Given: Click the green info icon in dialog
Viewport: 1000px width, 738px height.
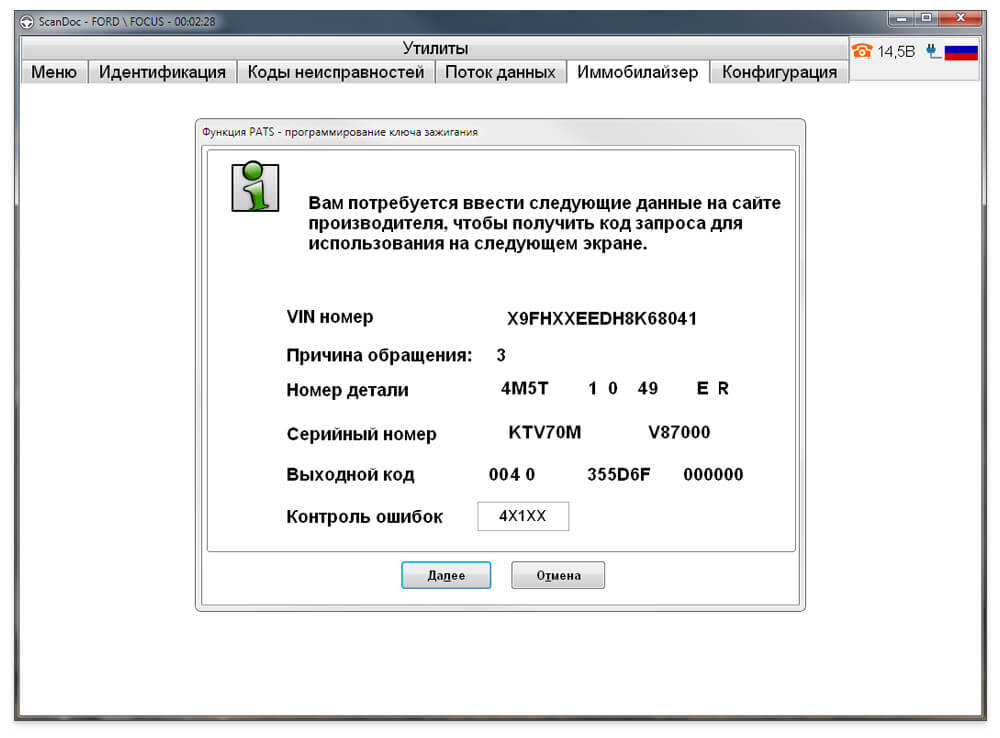Looking at the screenshot, I should coord(255,186).
